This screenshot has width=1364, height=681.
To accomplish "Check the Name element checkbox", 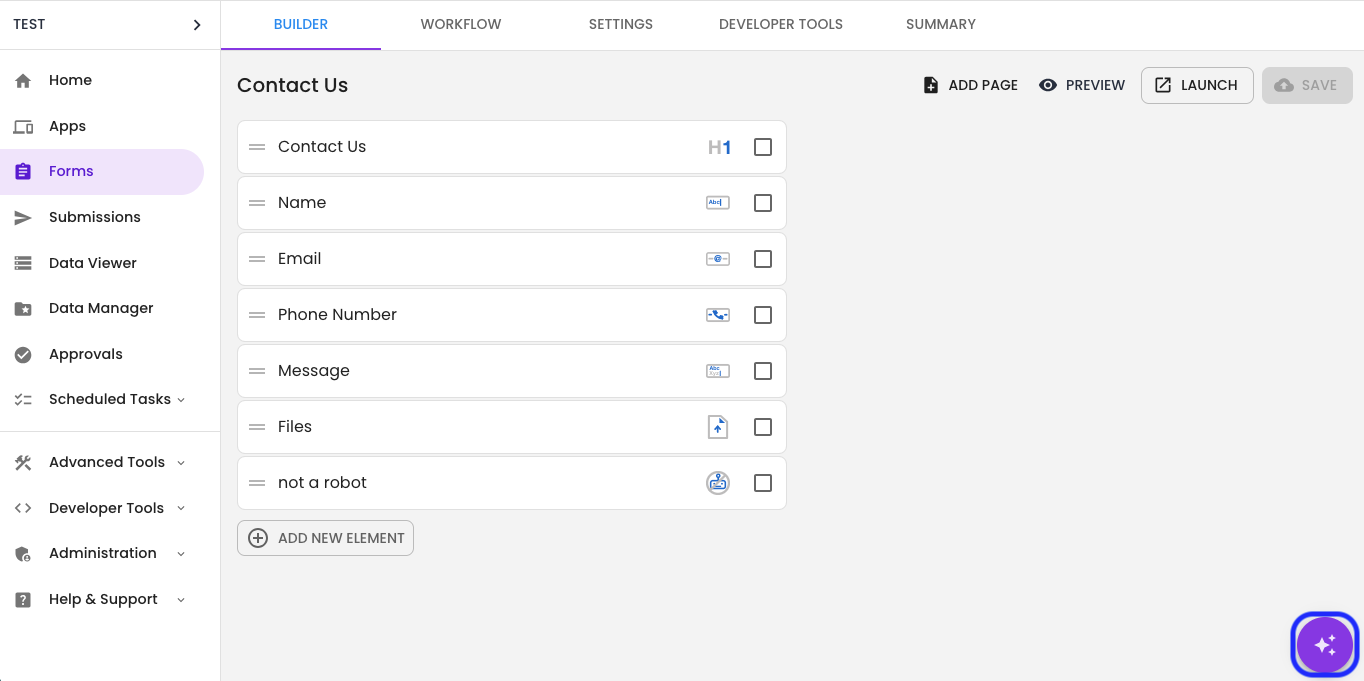I will coord(763,203).
